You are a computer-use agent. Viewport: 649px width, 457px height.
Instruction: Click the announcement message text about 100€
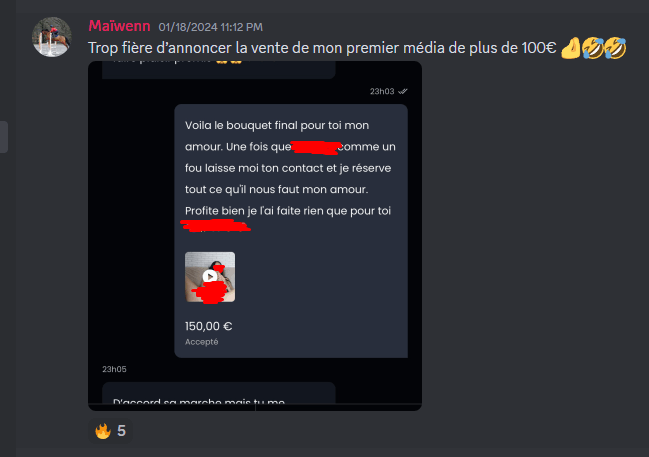[322, 48]
